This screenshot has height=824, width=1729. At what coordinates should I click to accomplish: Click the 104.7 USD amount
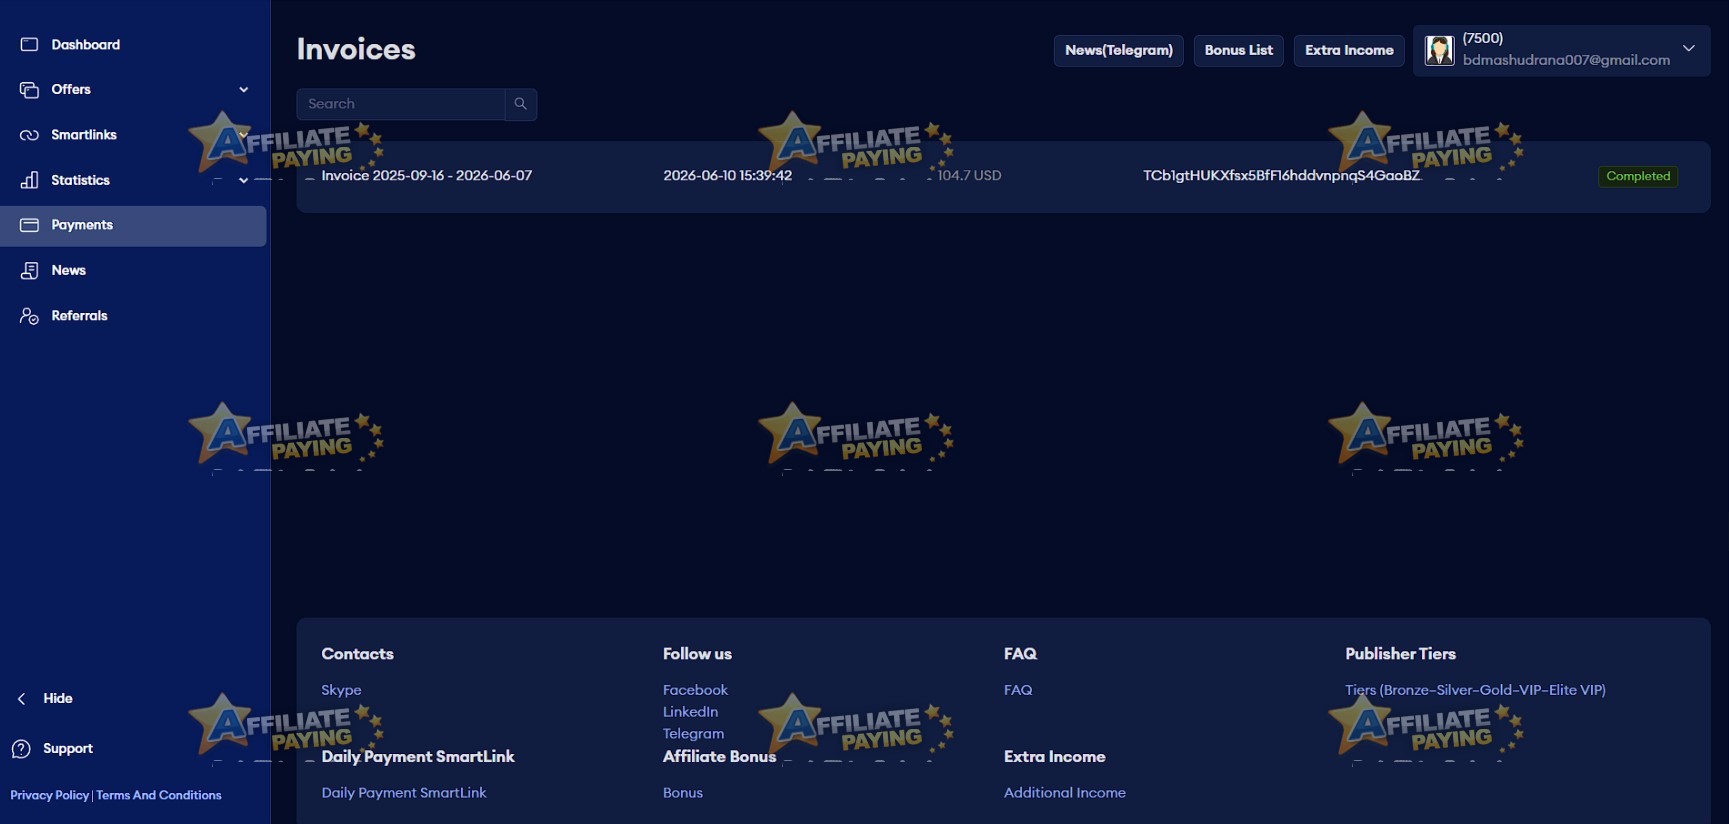tap(969, 176)
